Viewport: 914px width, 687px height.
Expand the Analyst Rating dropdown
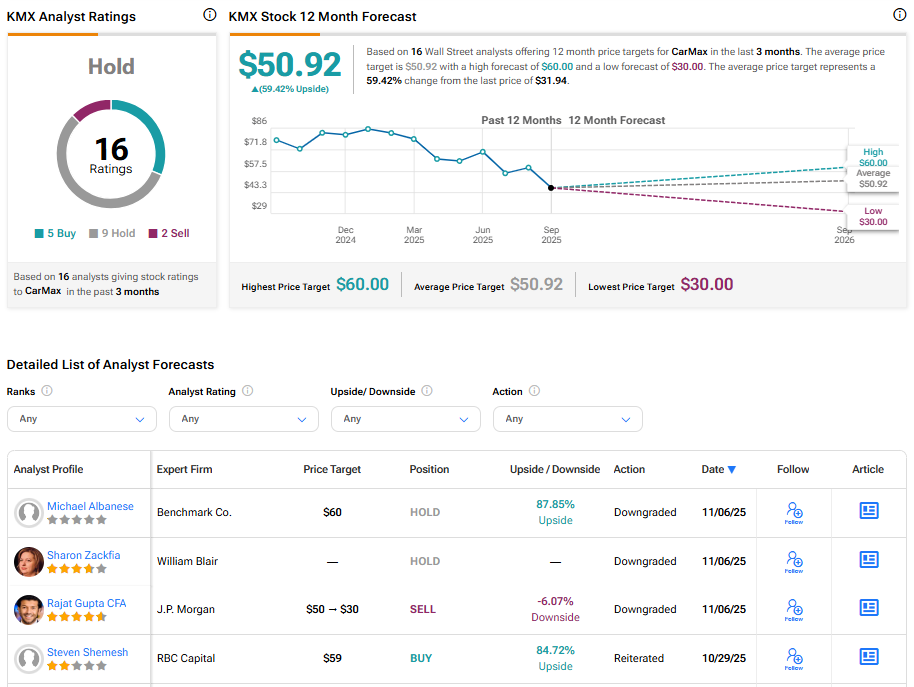coord(244,419)
